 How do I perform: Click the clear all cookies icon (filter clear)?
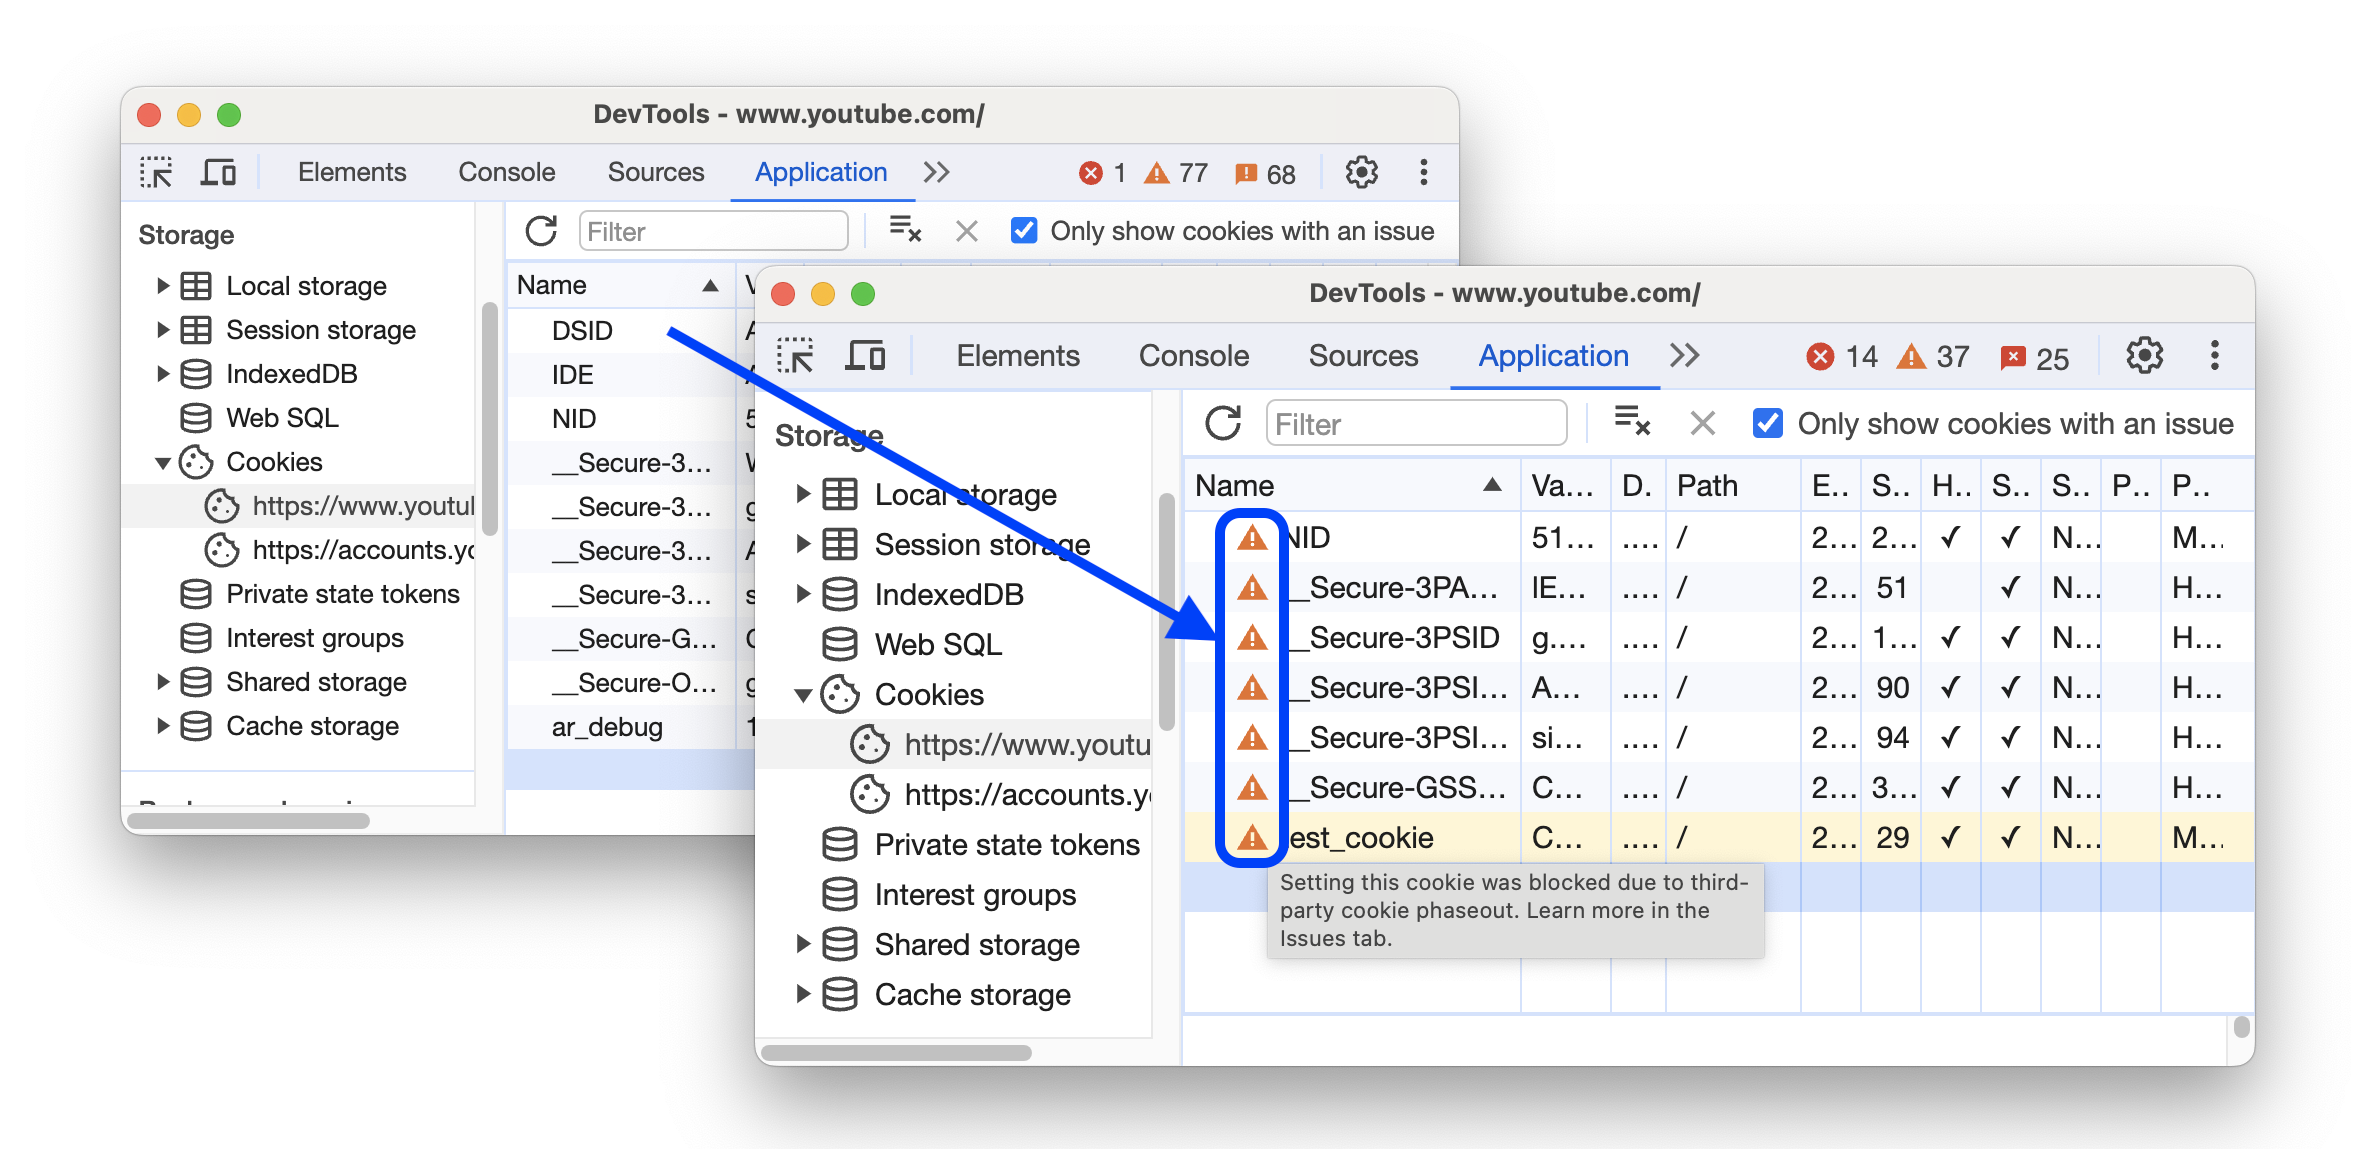pyautogui.click(x=1633, y=422)
